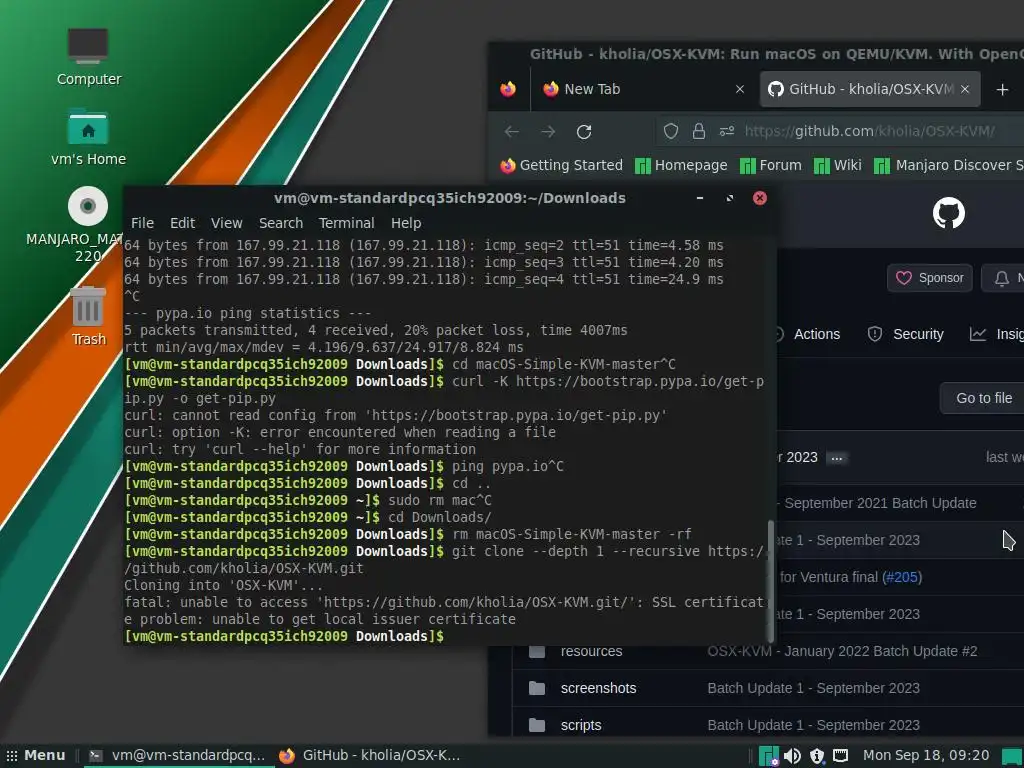Switch to terminal taskbar entry
Screen dimensions: 1024x768
pyautogui.click(x=177, y=756)
